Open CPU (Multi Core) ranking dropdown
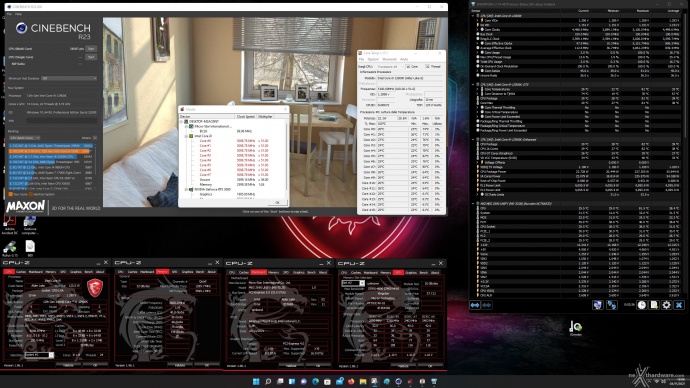Viewport: 690px width, 388px height. pos(24,138)
